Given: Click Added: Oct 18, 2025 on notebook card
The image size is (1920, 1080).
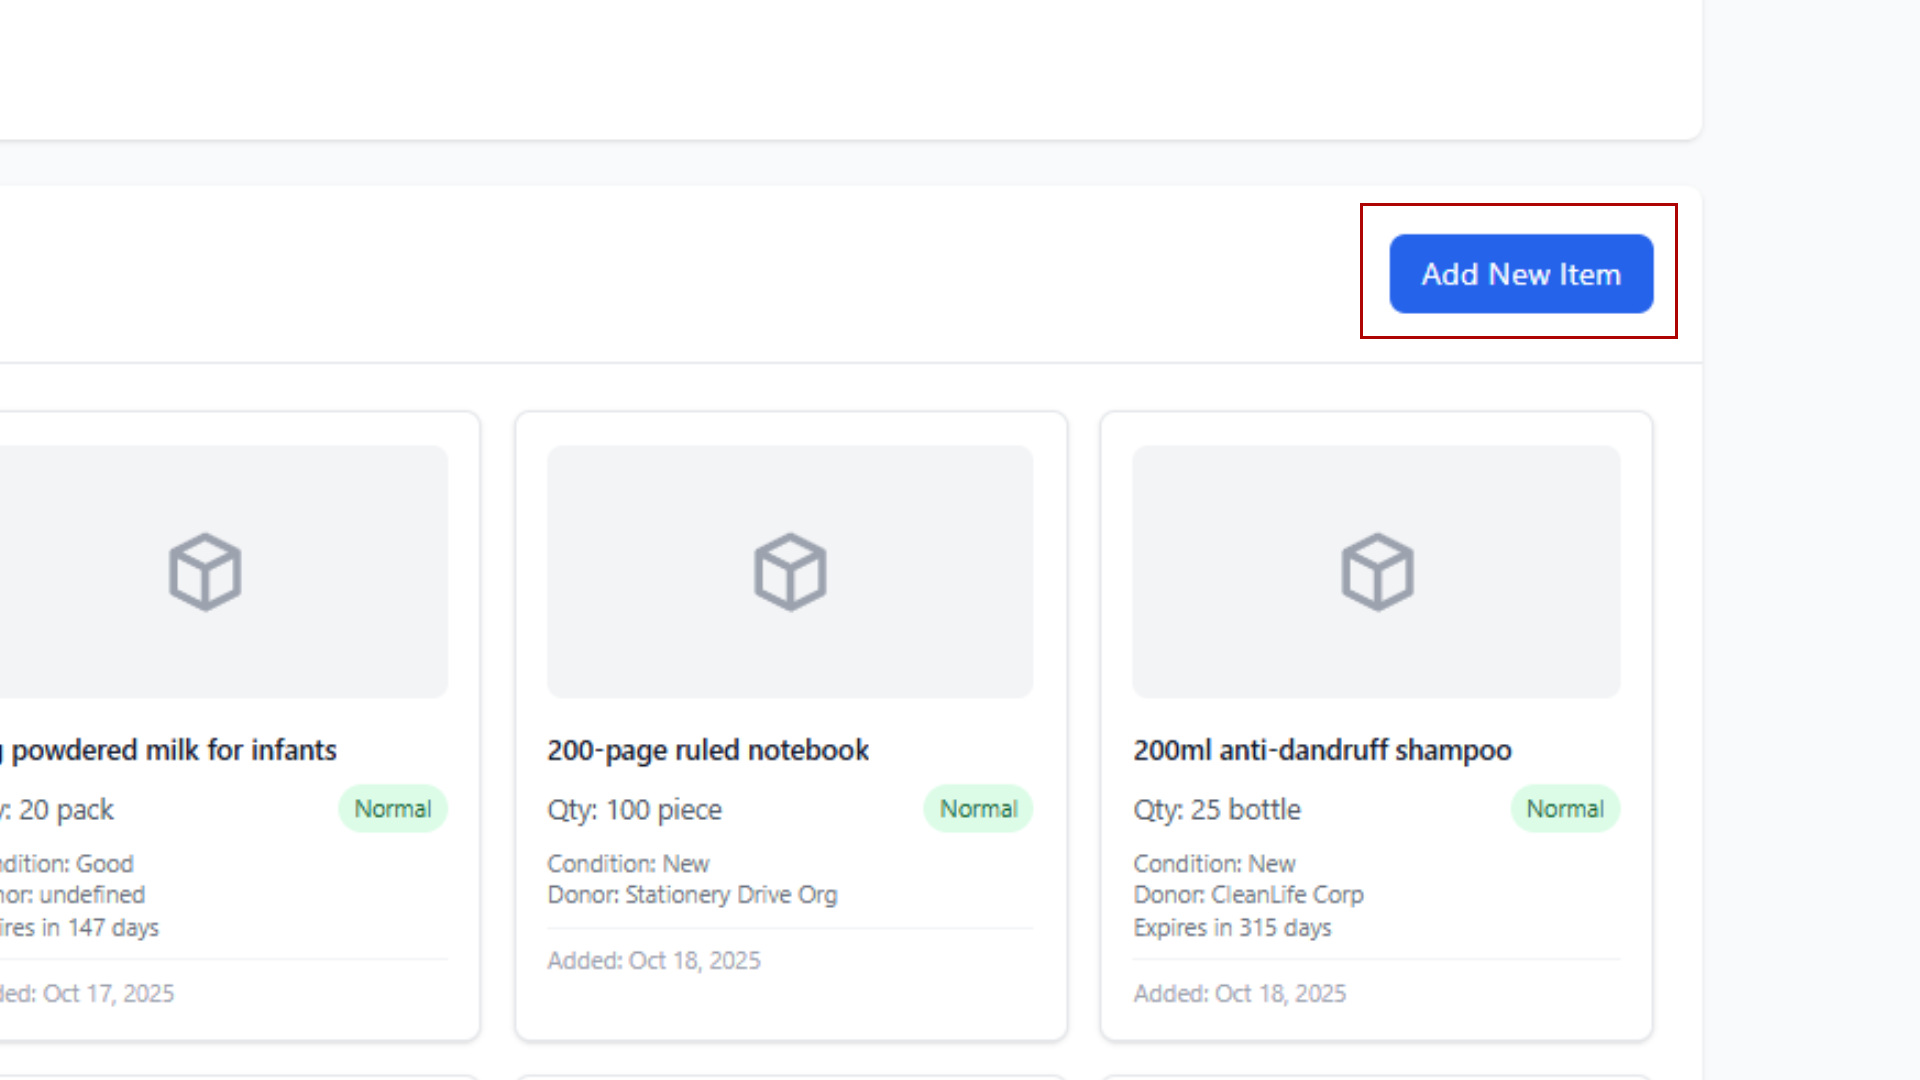Looking at the screenshot, I should point(654,961).
